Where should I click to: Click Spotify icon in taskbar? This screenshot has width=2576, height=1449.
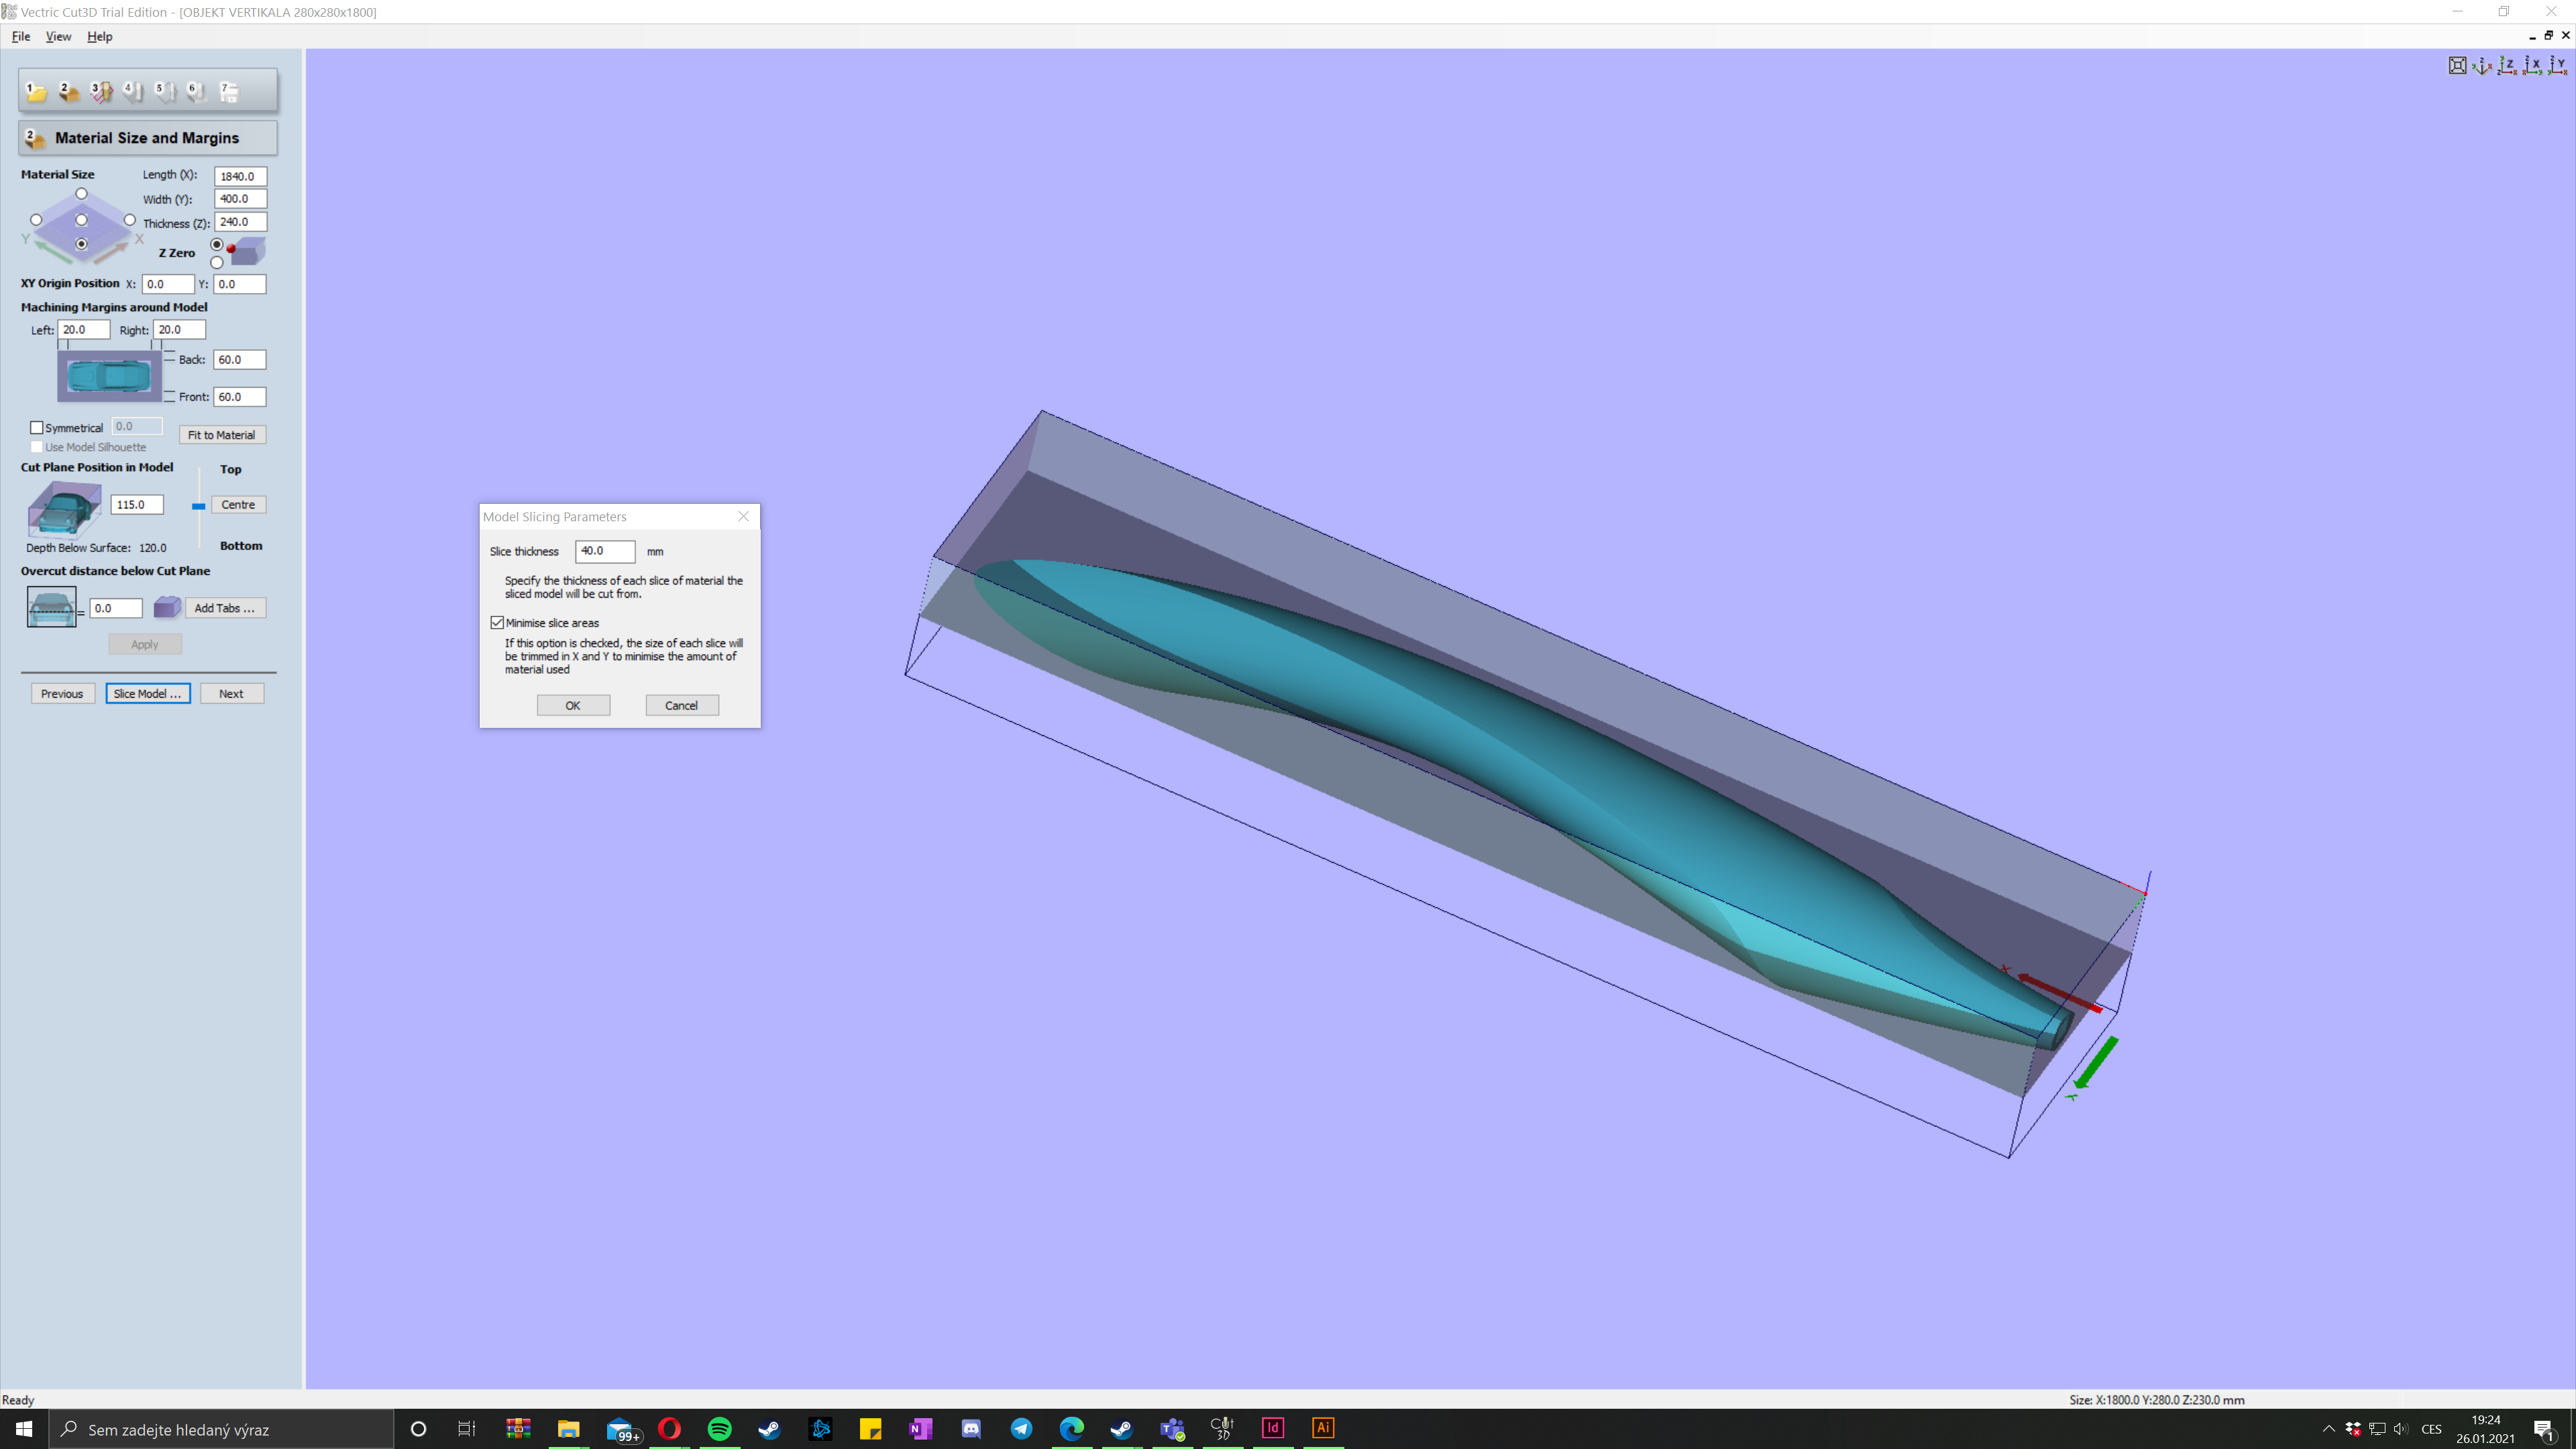(719, 1428)
